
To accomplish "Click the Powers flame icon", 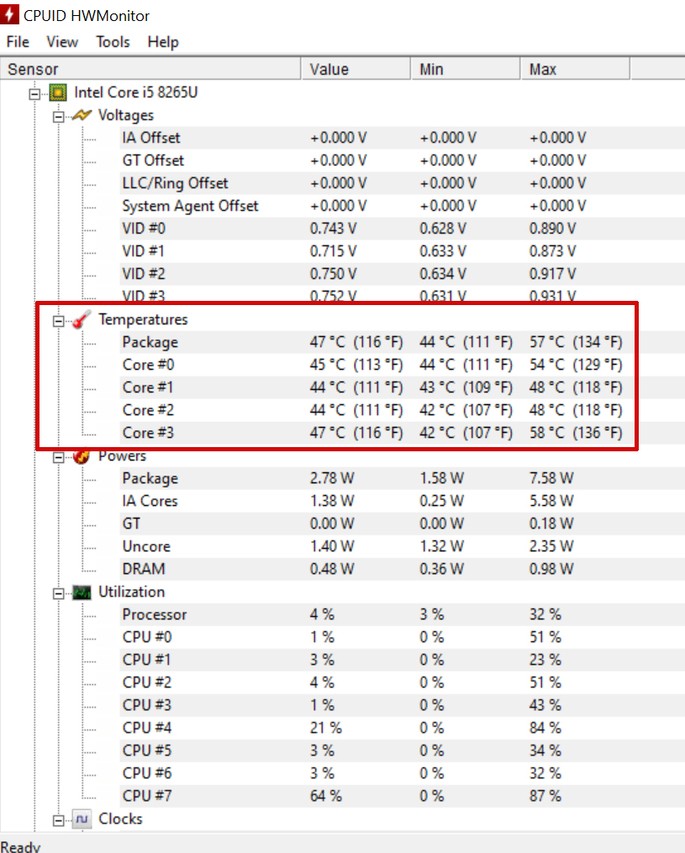I will pos(82,457).
